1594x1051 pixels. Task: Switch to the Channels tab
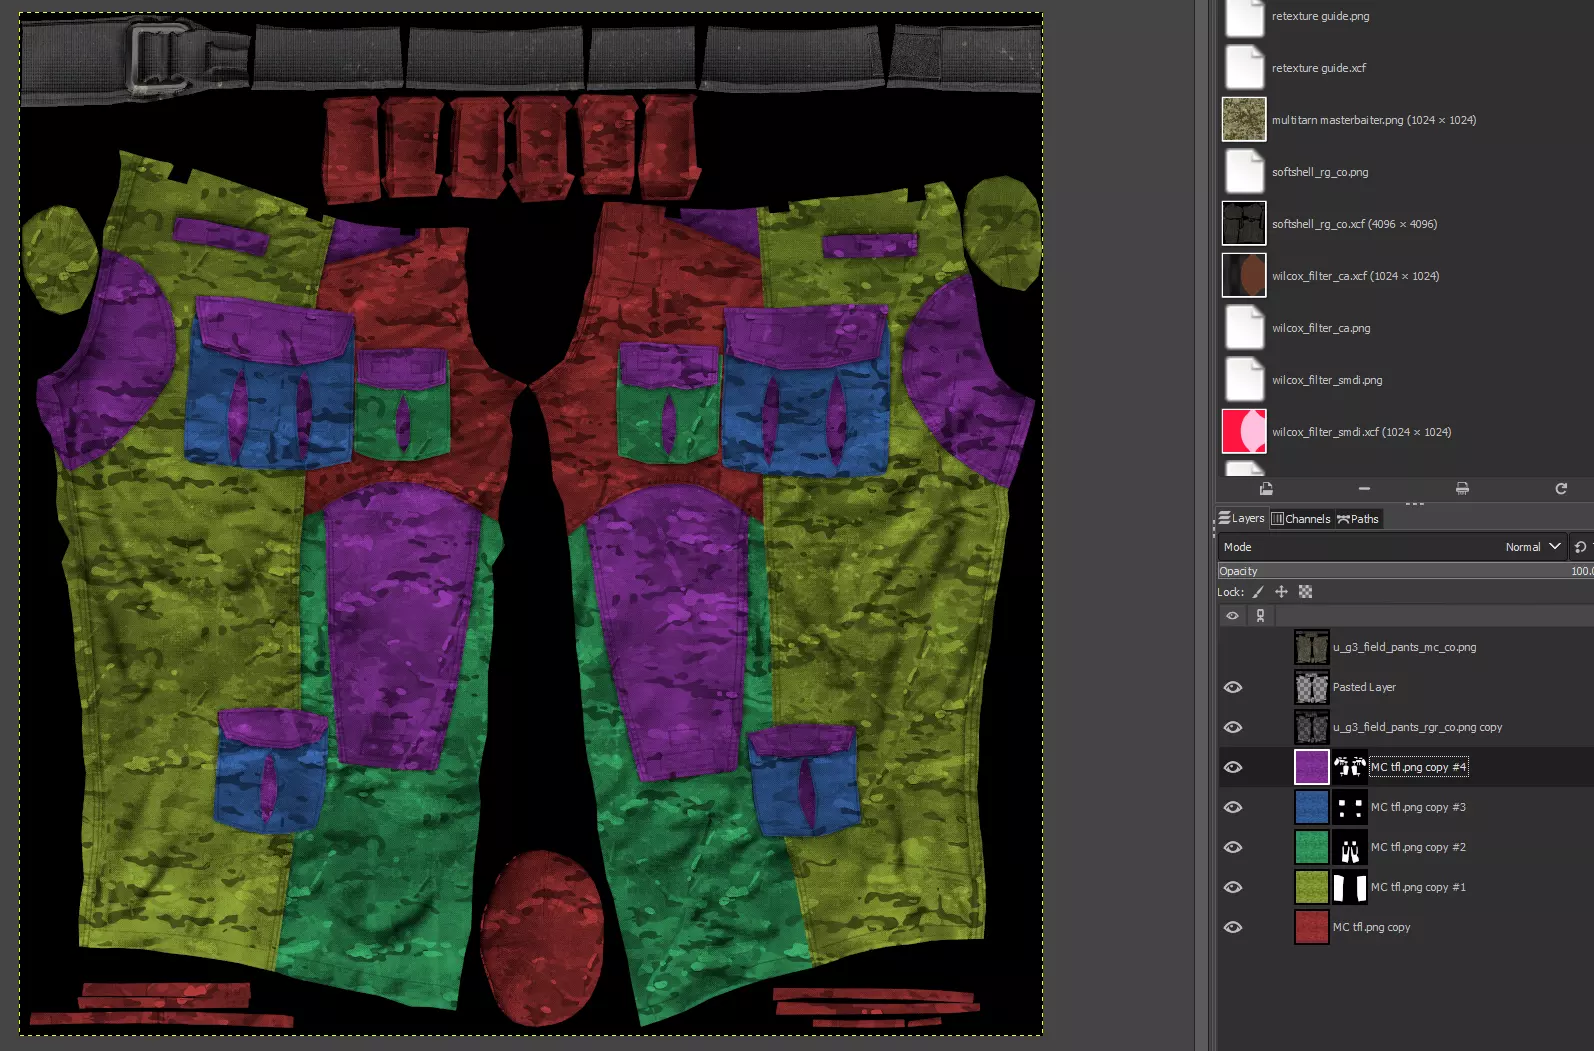coord(1301,519)
